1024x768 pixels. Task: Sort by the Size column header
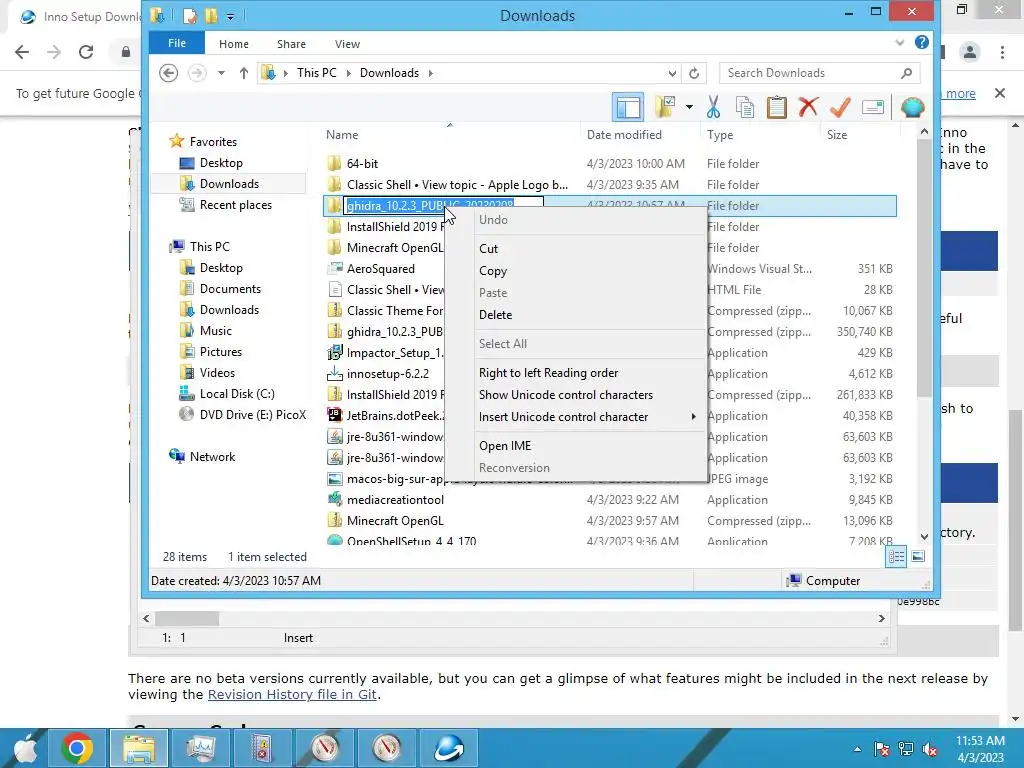pyautogui.click(x=859, y=135)
